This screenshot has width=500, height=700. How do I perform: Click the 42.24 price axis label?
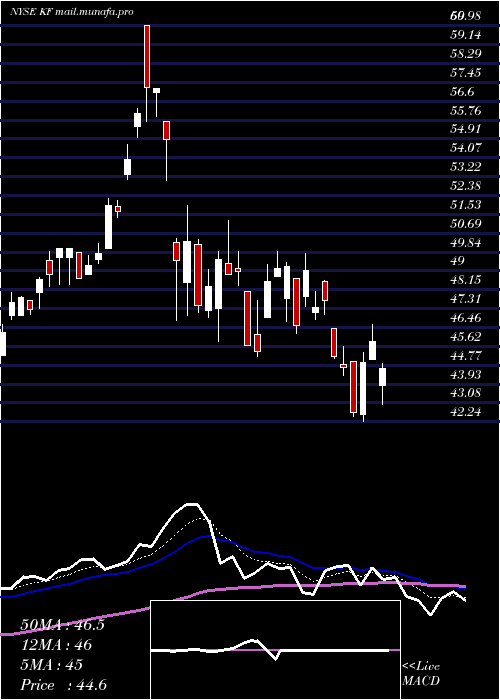click(x=466, y=412)
